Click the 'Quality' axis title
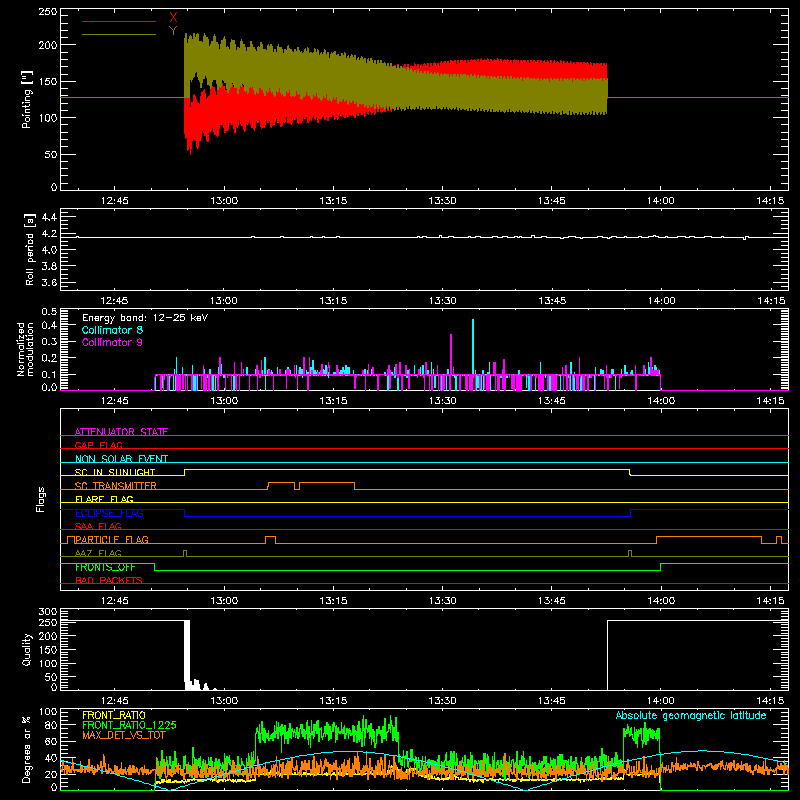This screenshot has height=800, width=800. [27, 649]
